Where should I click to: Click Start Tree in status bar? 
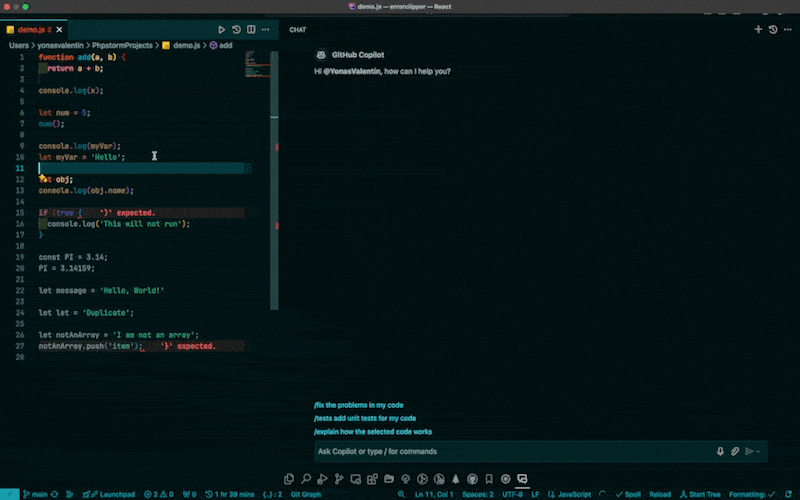tap(700, 494)
